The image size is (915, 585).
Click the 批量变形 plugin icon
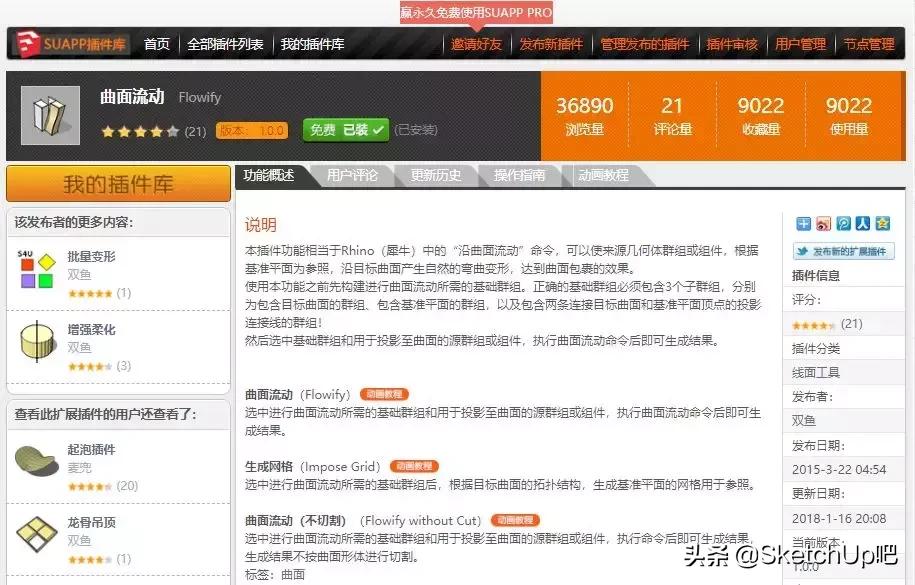click(36, 270)
